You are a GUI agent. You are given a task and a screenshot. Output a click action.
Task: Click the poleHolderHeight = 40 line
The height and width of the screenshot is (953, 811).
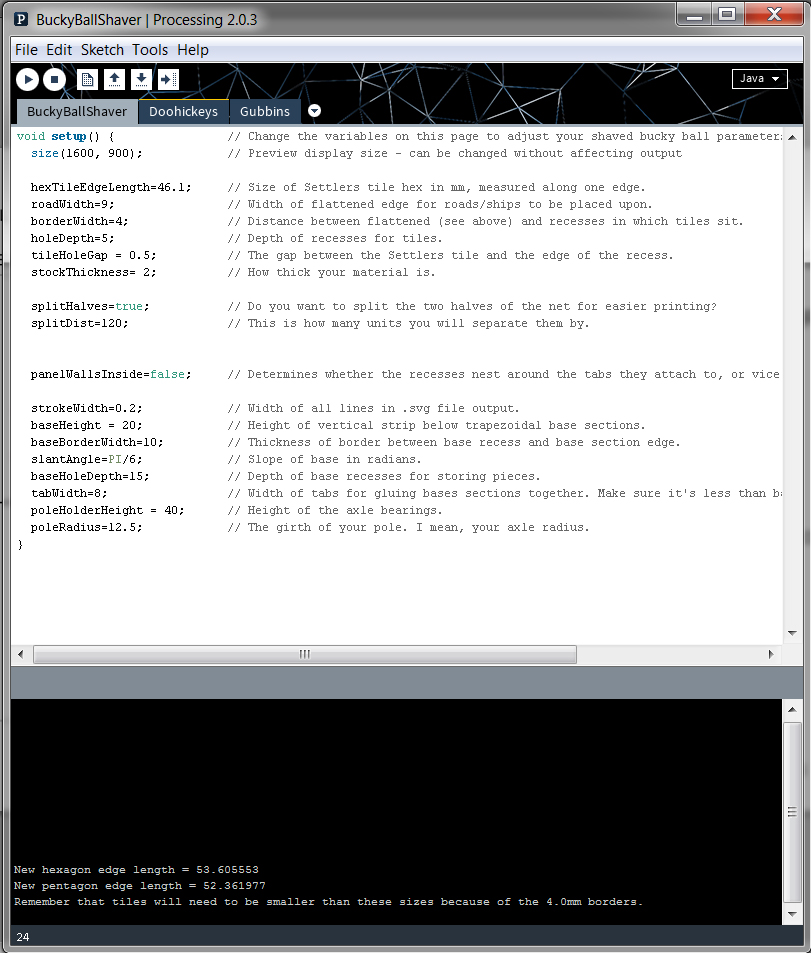pos(107,511)
